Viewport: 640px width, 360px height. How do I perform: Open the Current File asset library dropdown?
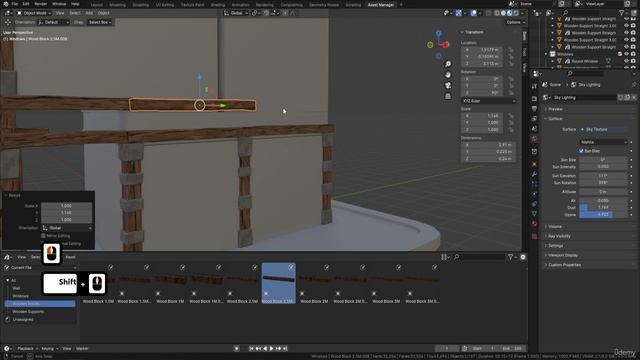point(40,268)
